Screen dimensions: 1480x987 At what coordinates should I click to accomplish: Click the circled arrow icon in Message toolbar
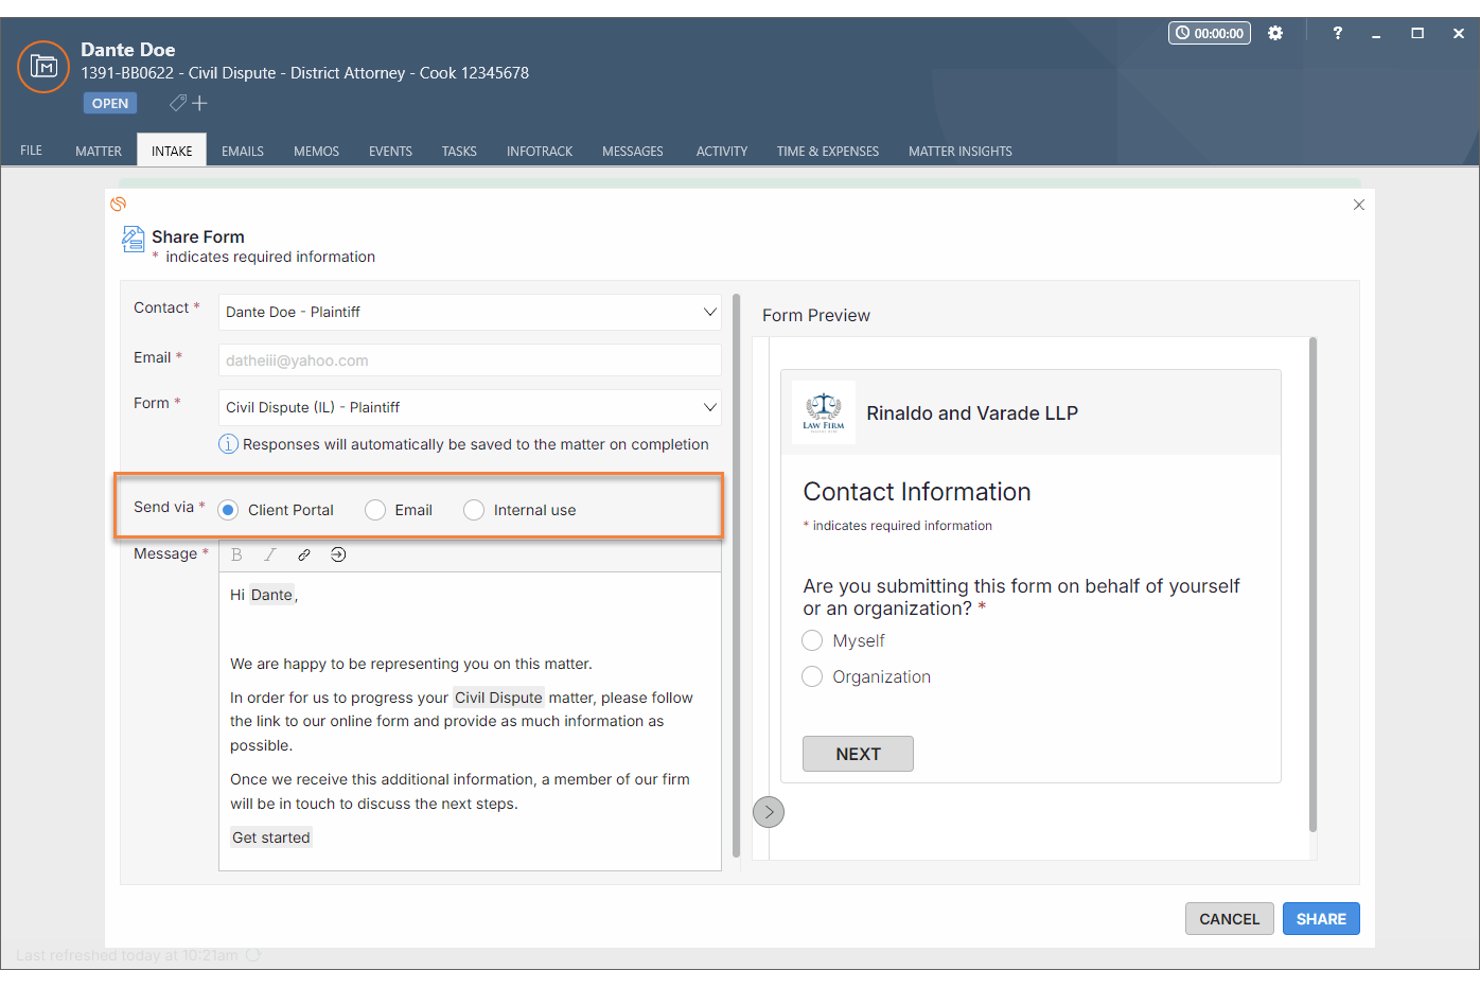click(338, 555)
